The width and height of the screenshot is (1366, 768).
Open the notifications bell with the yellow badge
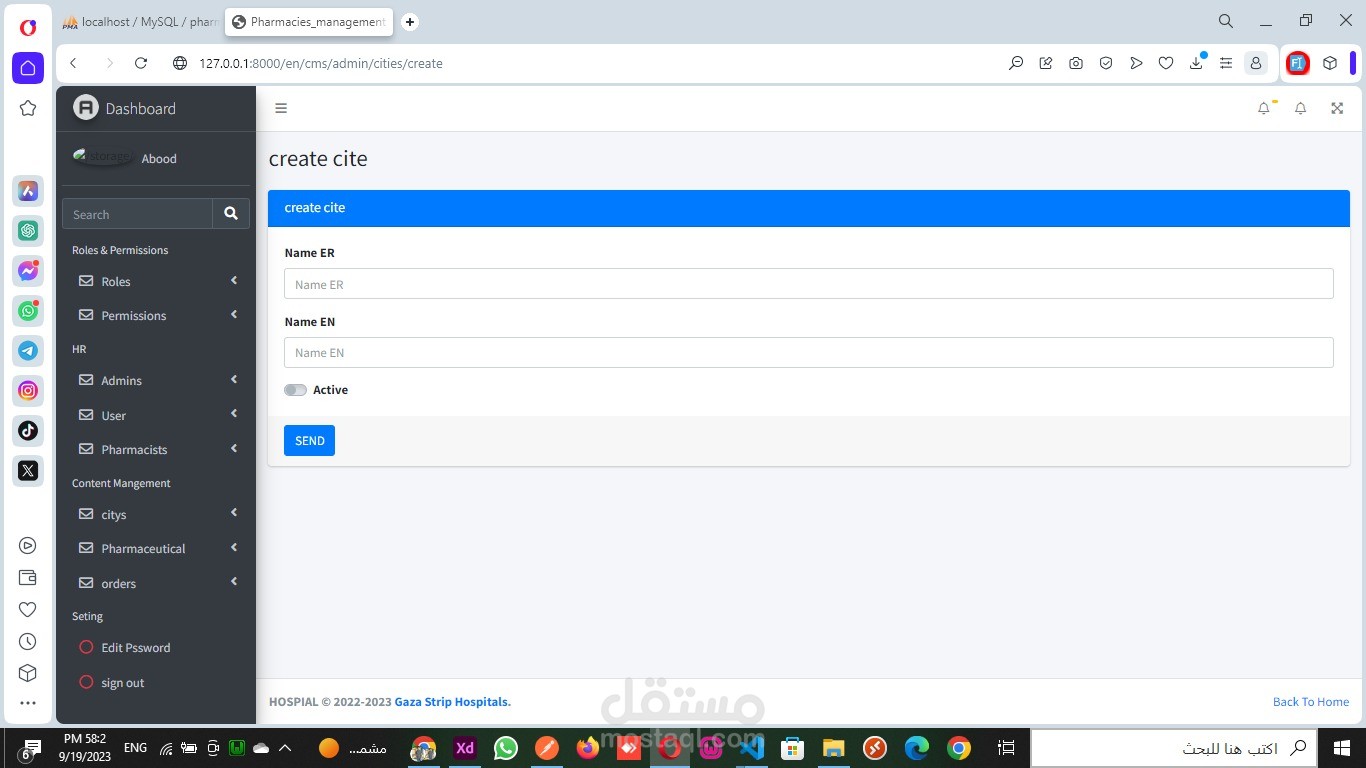pyautogui.click(x=1265, y=108)
